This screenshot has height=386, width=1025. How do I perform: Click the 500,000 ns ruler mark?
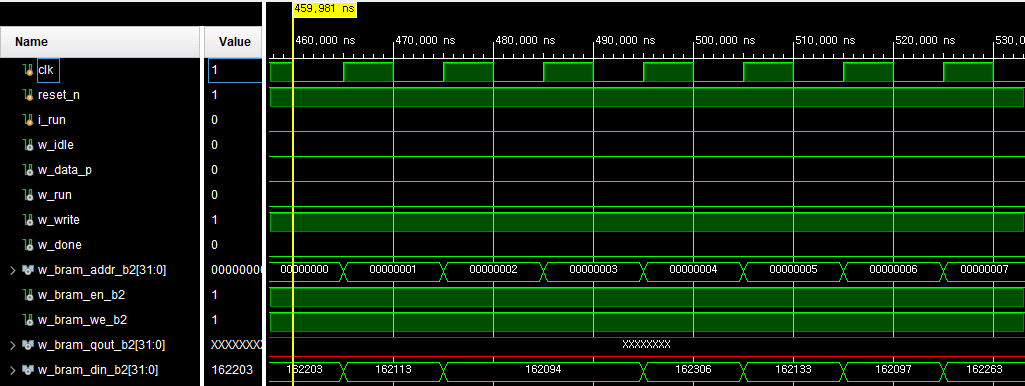[725, 41]
